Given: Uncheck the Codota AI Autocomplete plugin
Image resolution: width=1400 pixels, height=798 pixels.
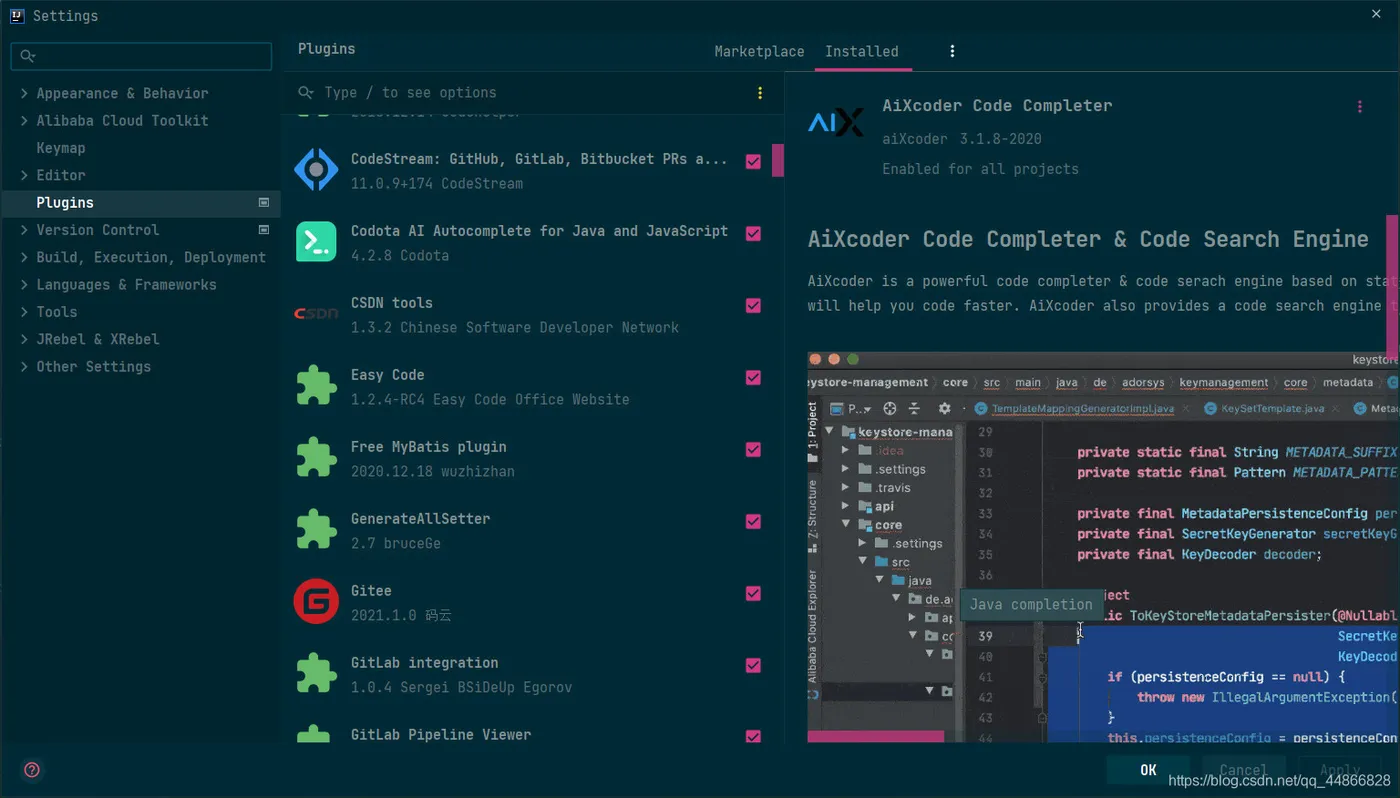Looking at the screenshot, I should coord(753,233).
